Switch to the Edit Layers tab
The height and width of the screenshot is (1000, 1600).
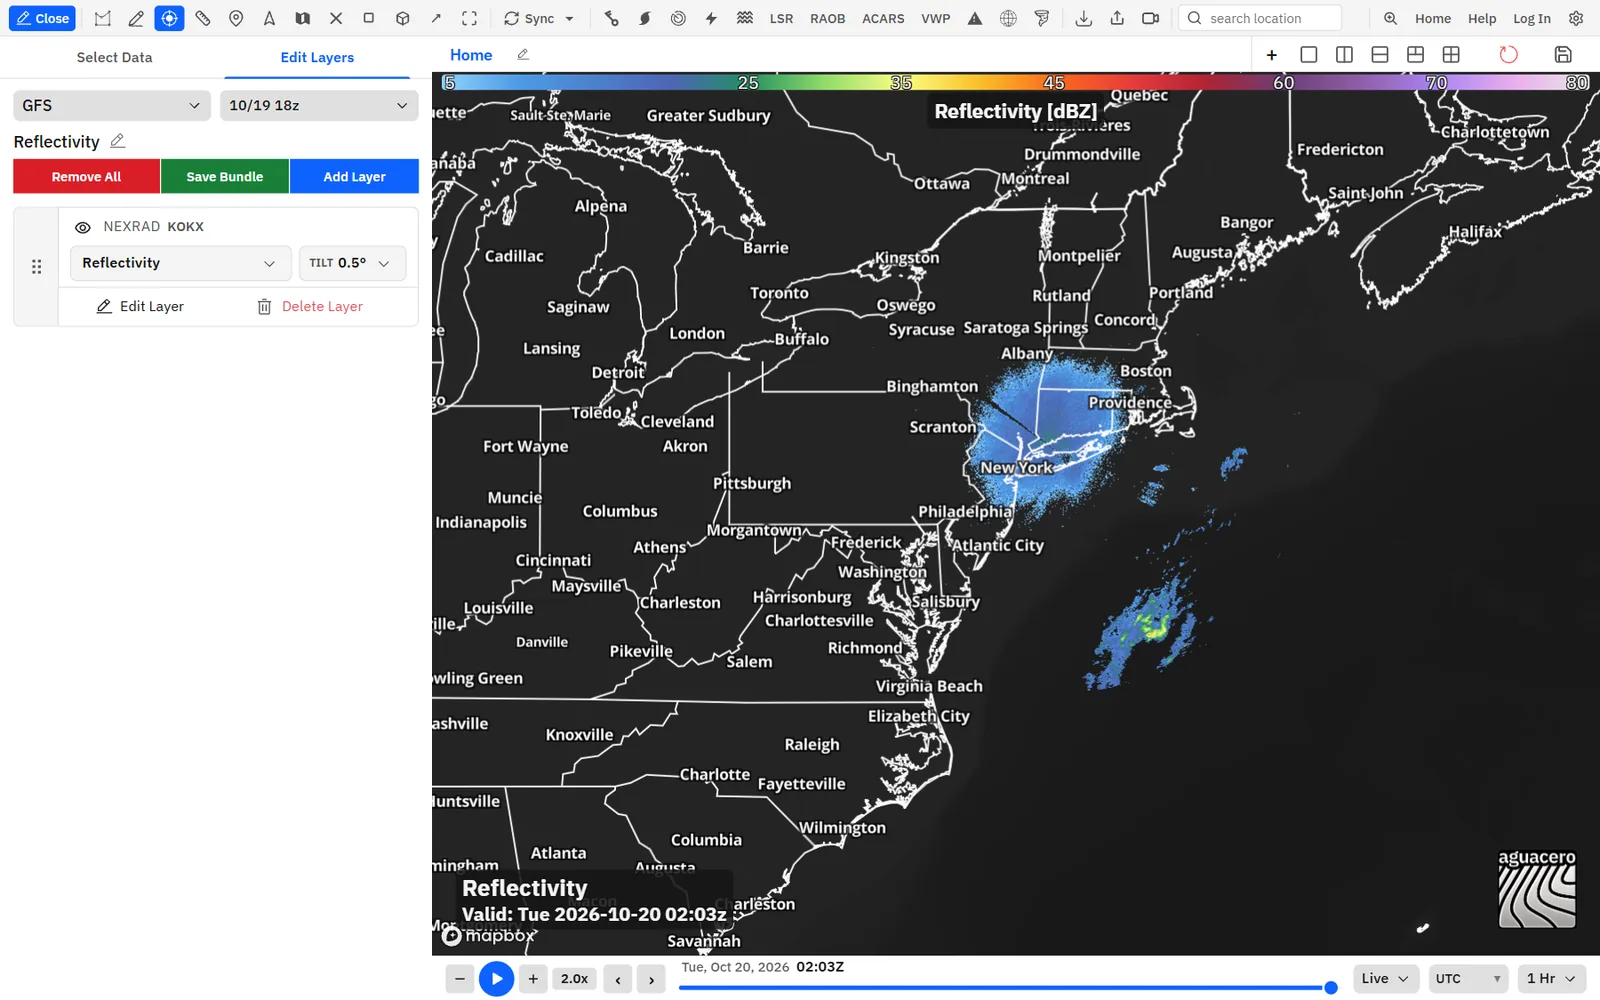(317, 57)
